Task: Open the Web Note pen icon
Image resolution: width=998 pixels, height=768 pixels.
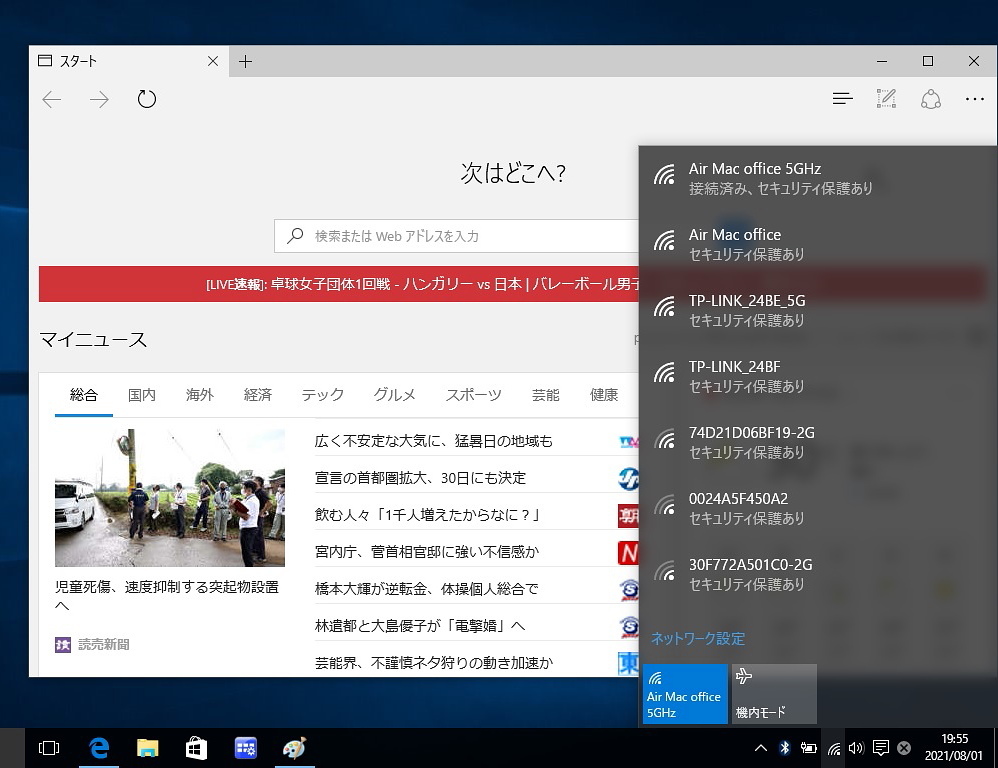Action: (886, 99)
